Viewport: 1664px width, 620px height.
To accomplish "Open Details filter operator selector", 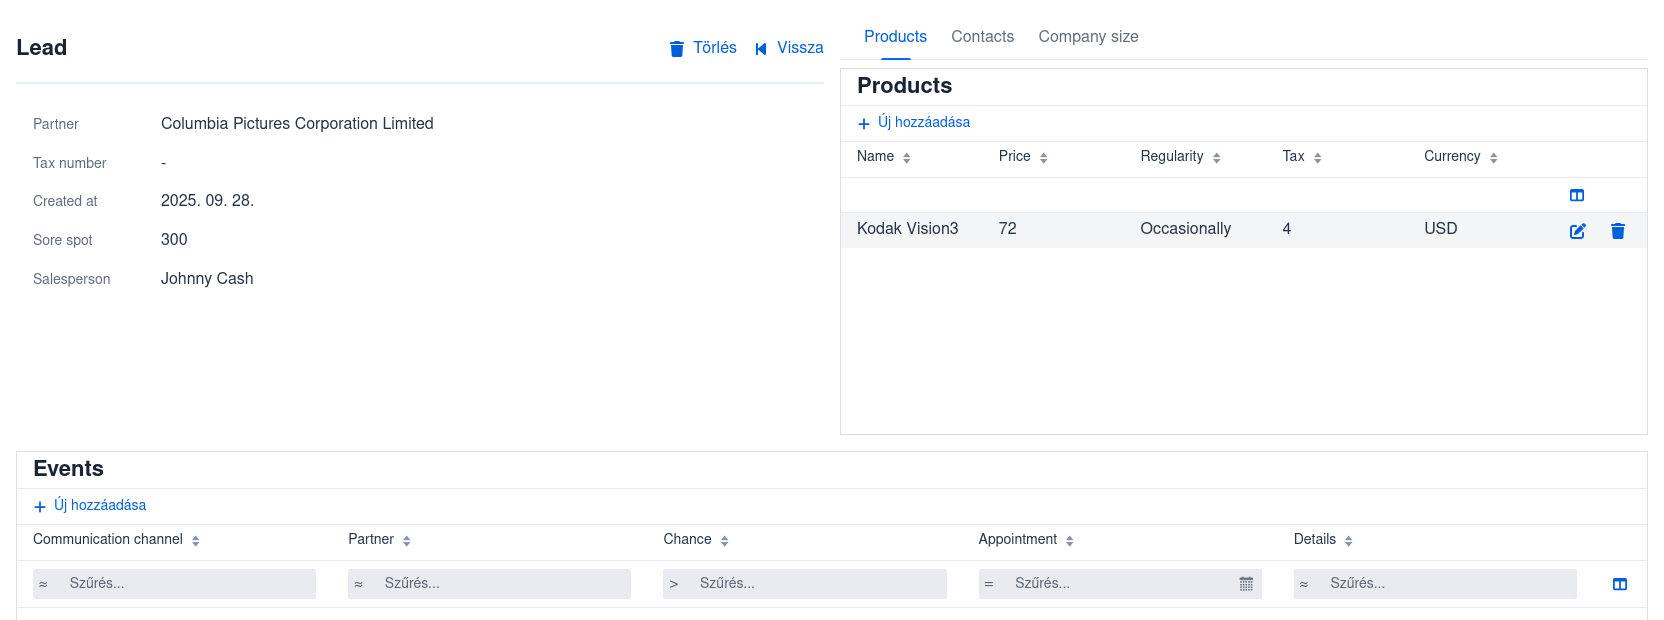I will [1304, 584].
